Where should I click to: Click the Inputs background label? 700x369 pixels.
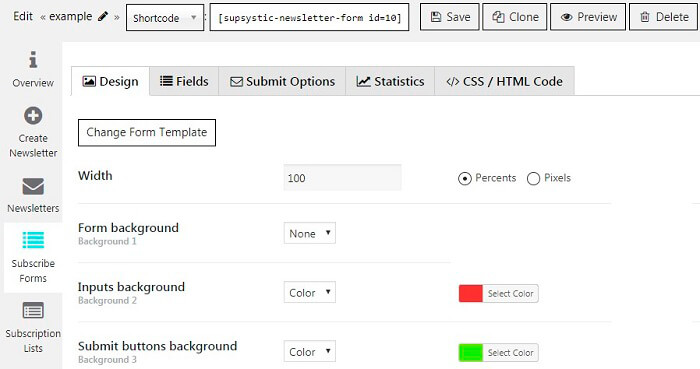coord(131,287)
